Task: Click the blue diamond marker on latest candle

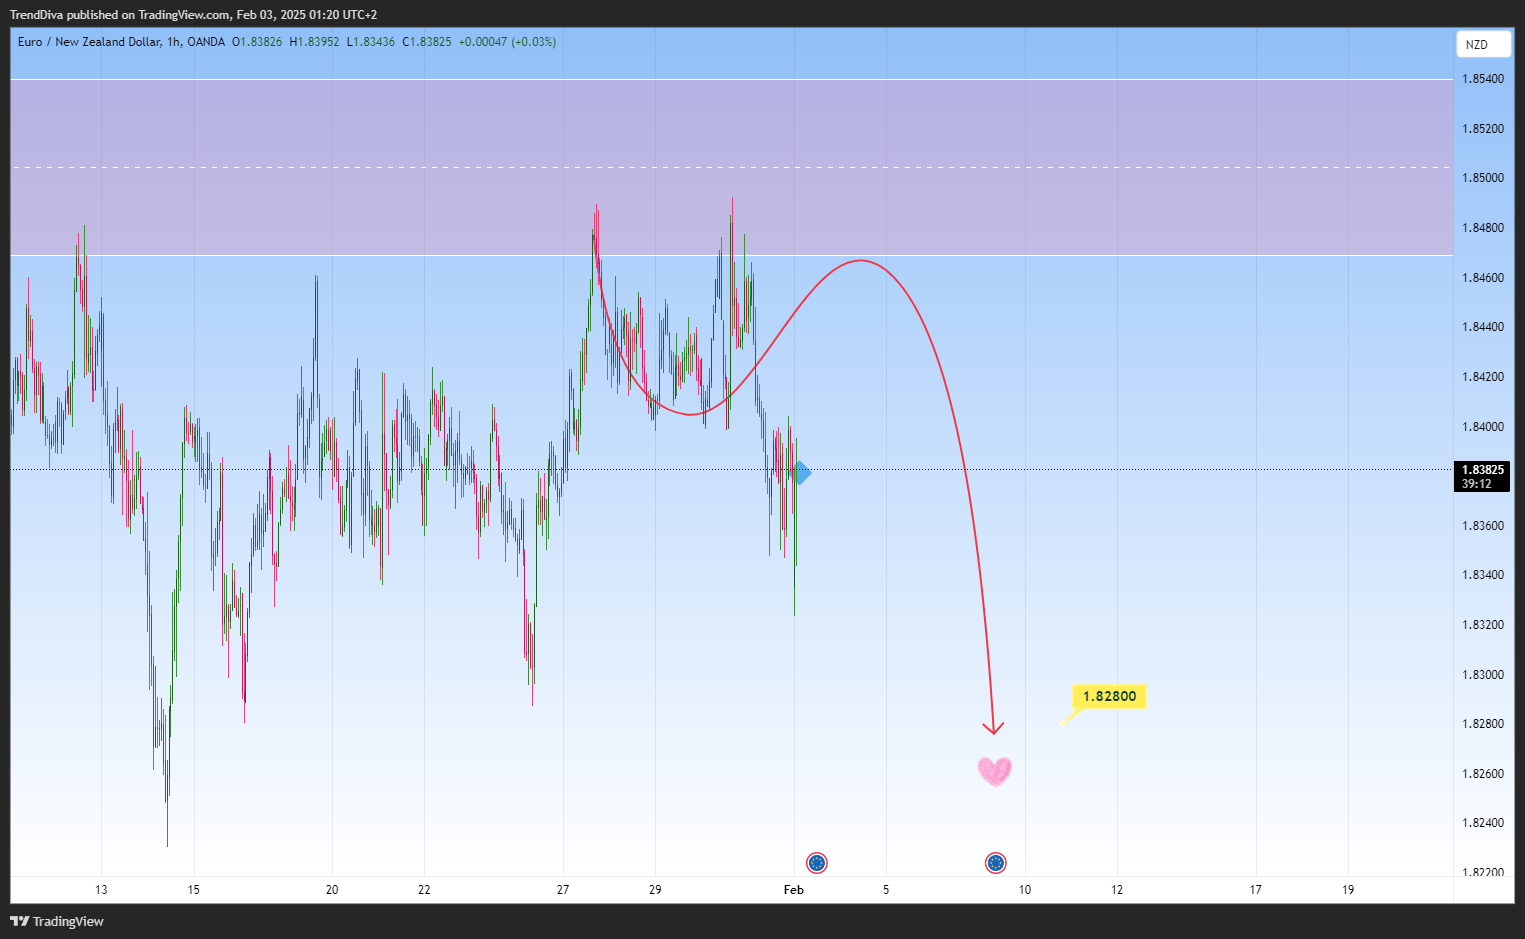Action: [801, 472]
